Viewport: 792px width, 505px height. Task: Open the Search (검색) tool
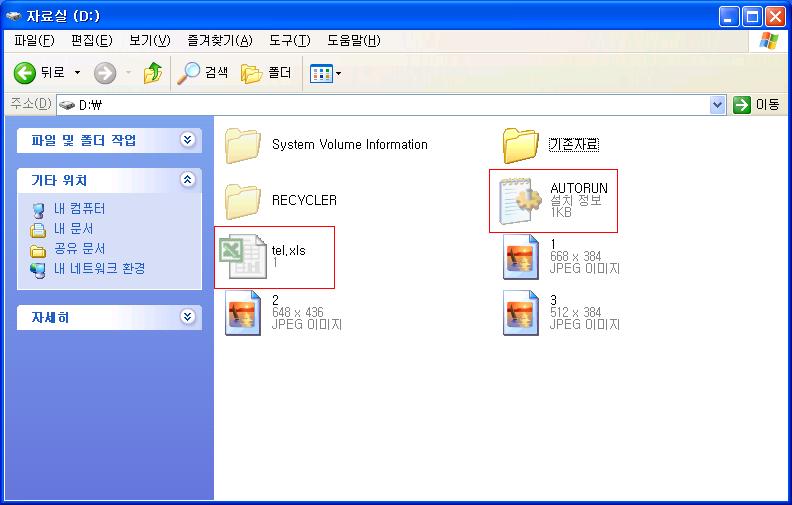pyautogui.click(x=203, y=73)
